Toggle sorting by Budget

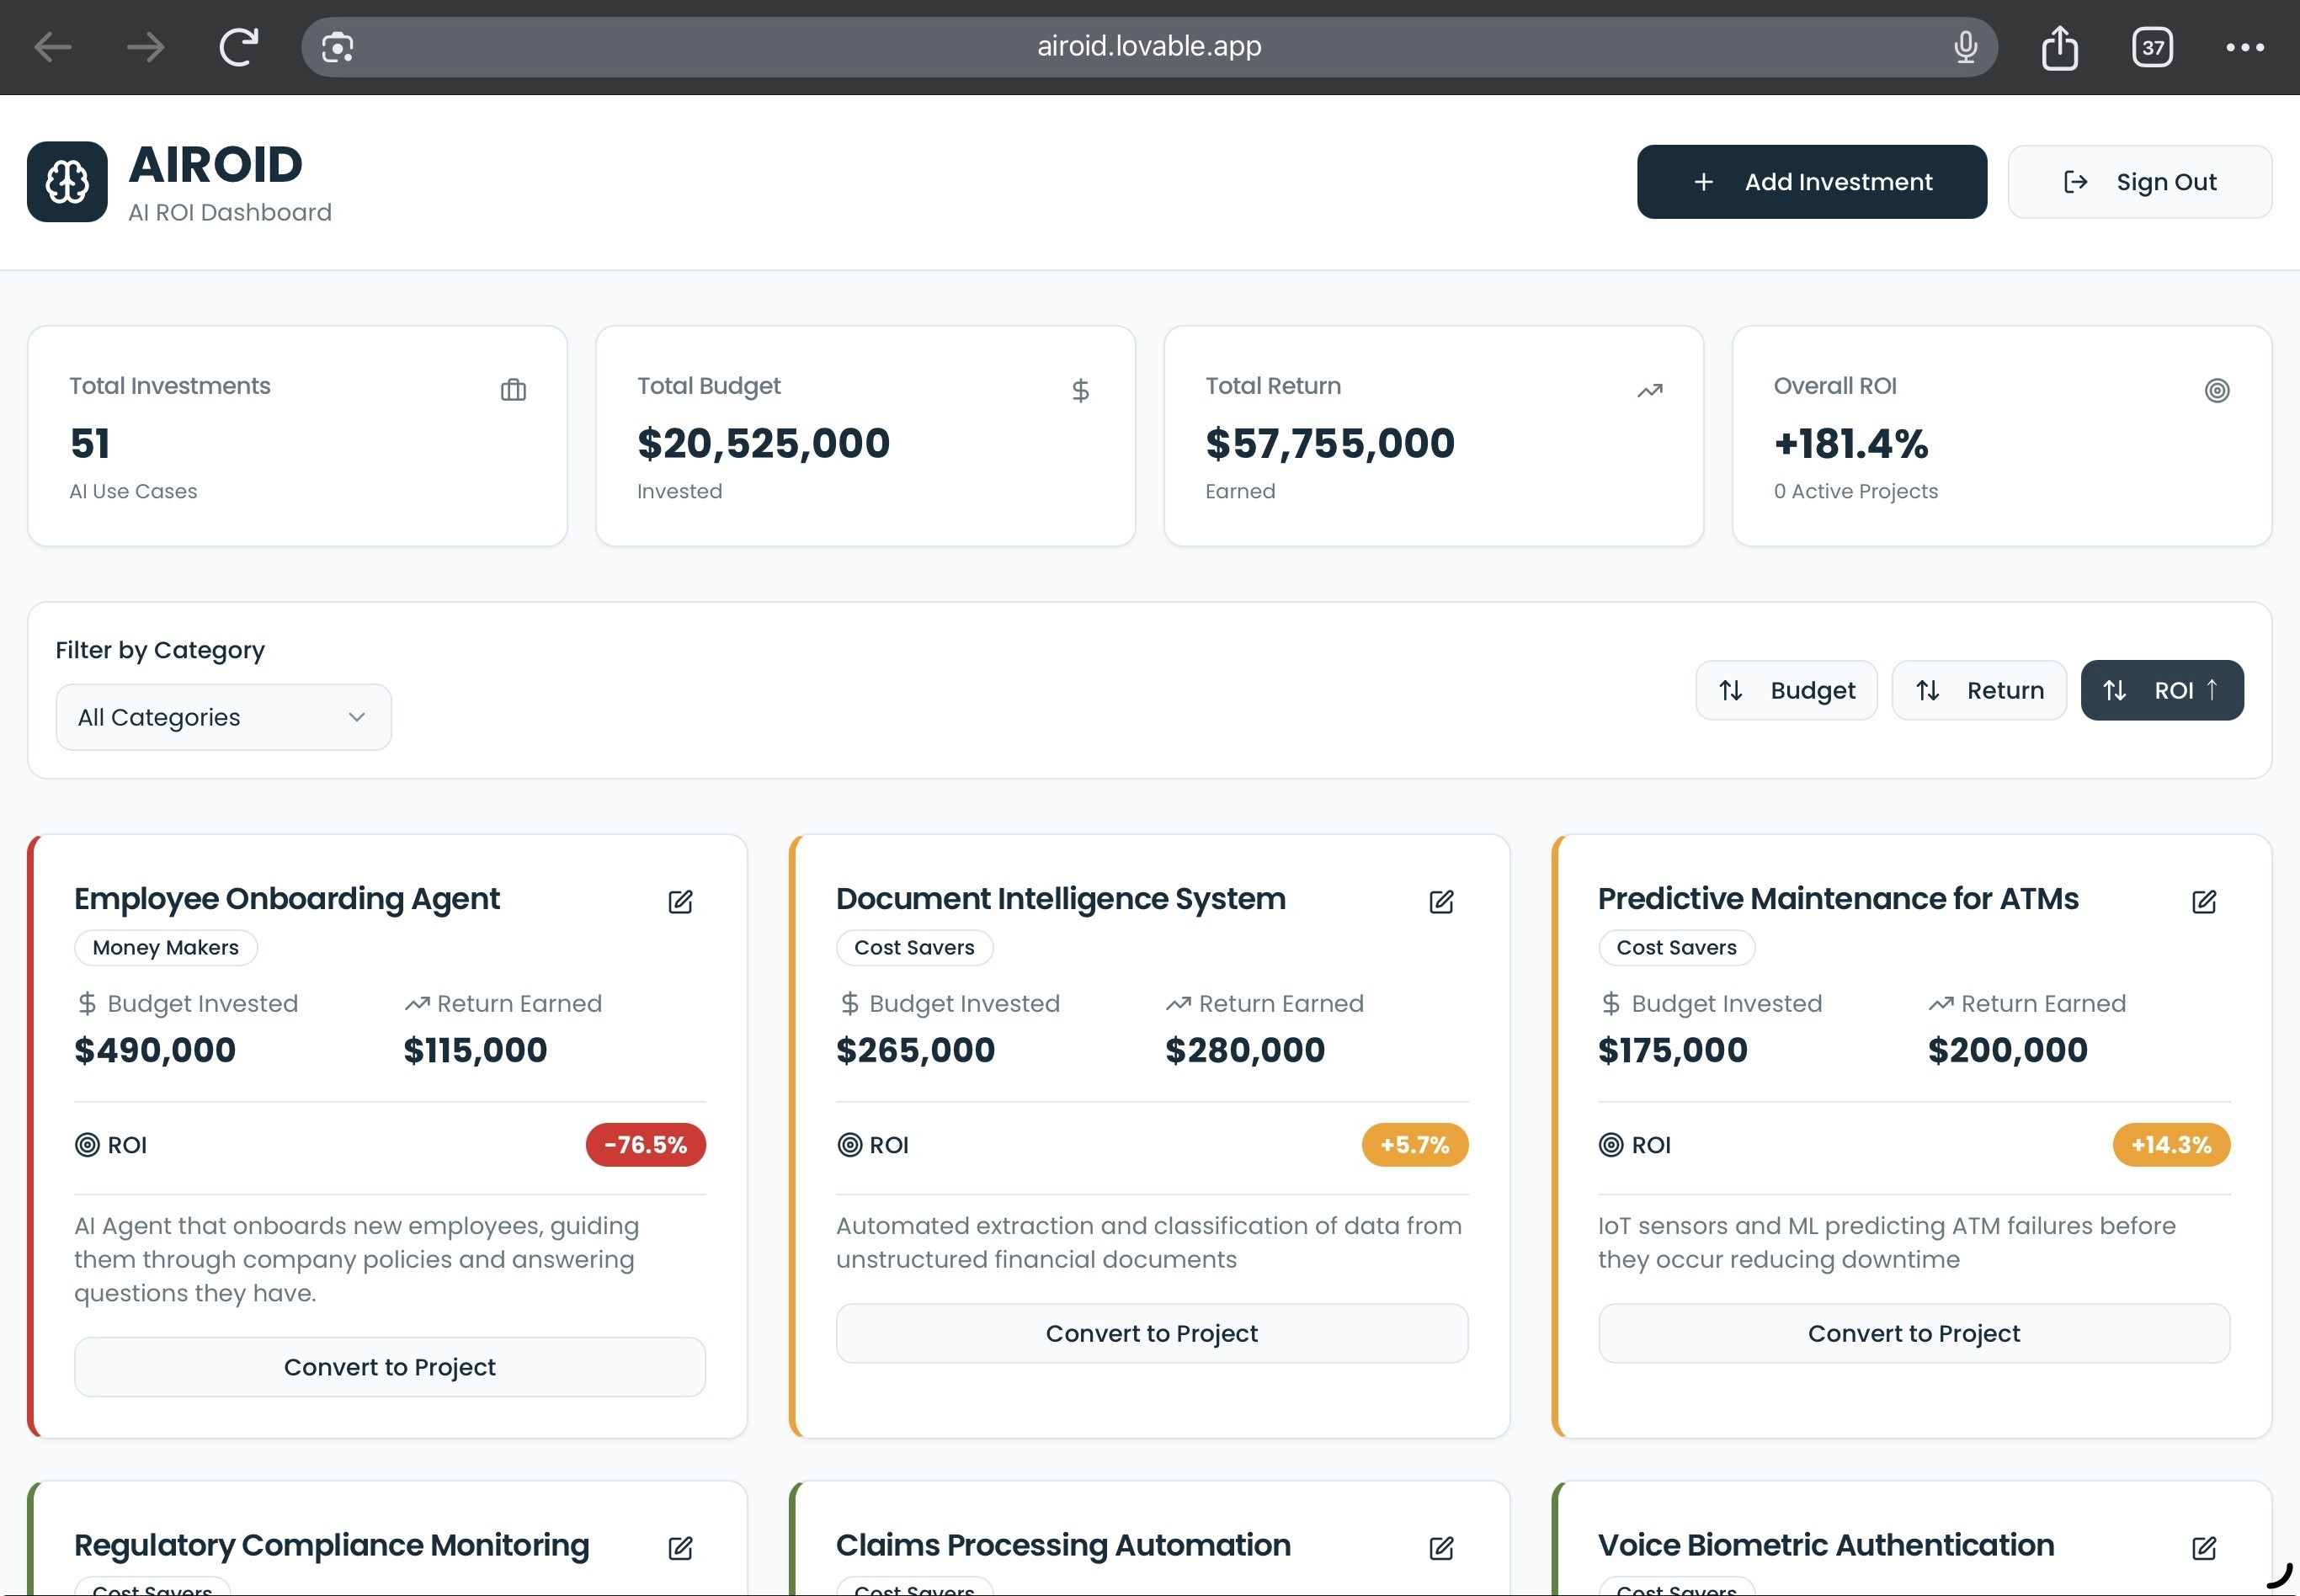click(1786, 690)
